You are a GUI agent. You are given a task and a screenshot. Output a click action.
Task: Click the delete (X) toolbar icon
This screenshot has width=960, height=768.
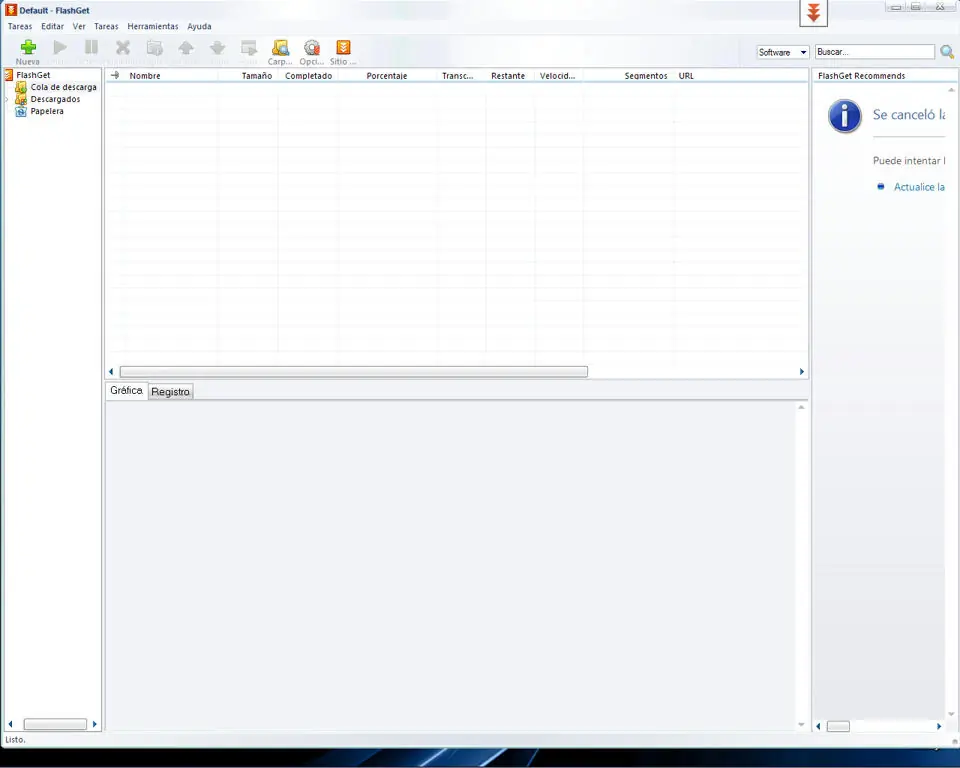pos(123,47)
